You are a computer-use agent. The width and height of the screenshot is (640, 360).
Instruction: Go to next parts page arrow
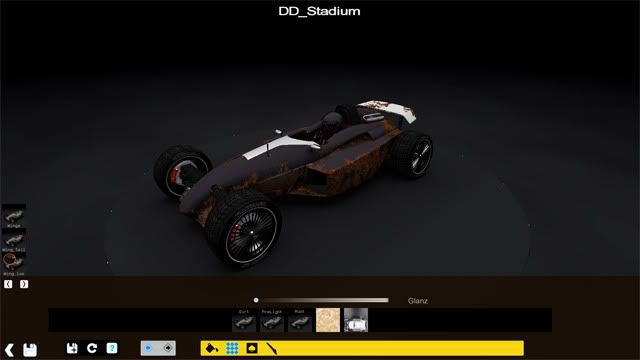[x=24, y=284]
